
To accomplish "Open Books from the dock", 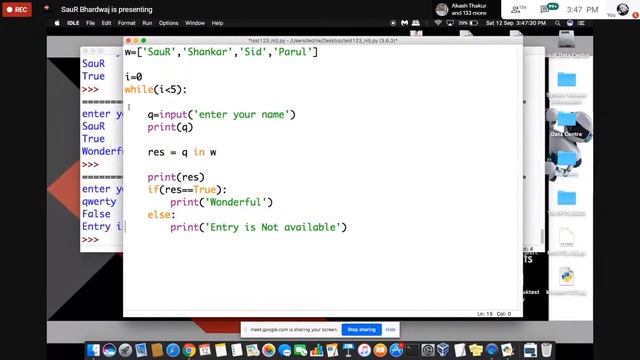I will (x=380, y=350).
